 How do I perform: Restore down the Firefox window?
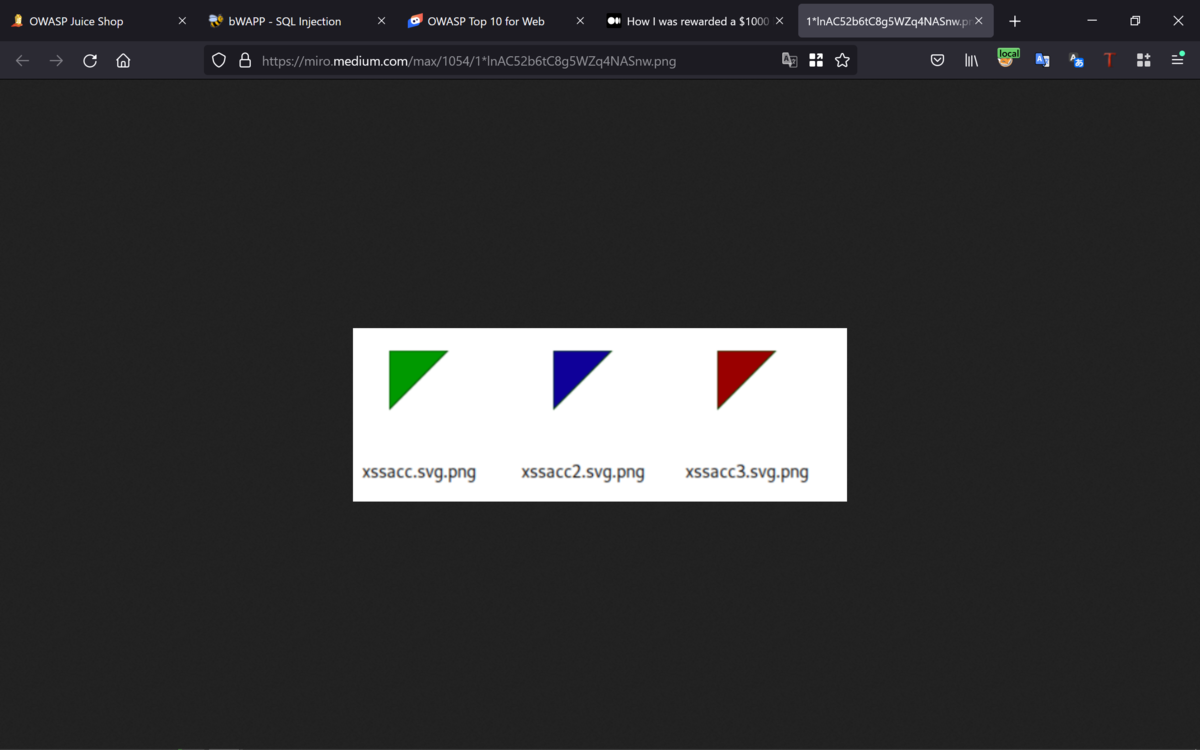click(1135, 21)
